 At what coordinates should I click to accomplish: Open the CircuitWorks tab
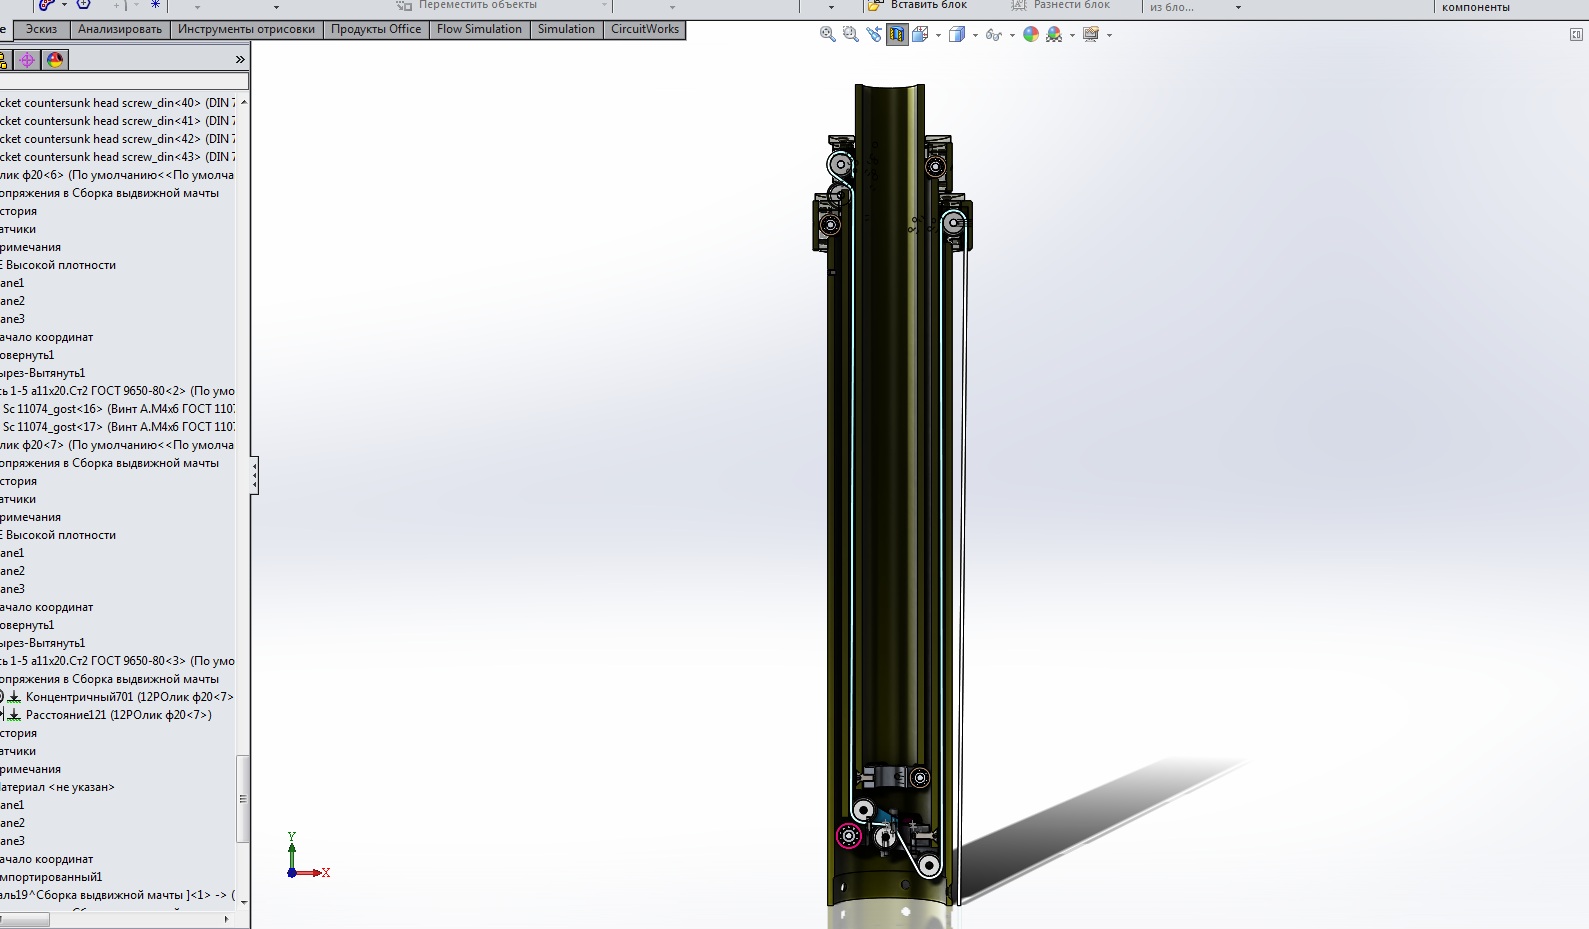coord(645,29)
